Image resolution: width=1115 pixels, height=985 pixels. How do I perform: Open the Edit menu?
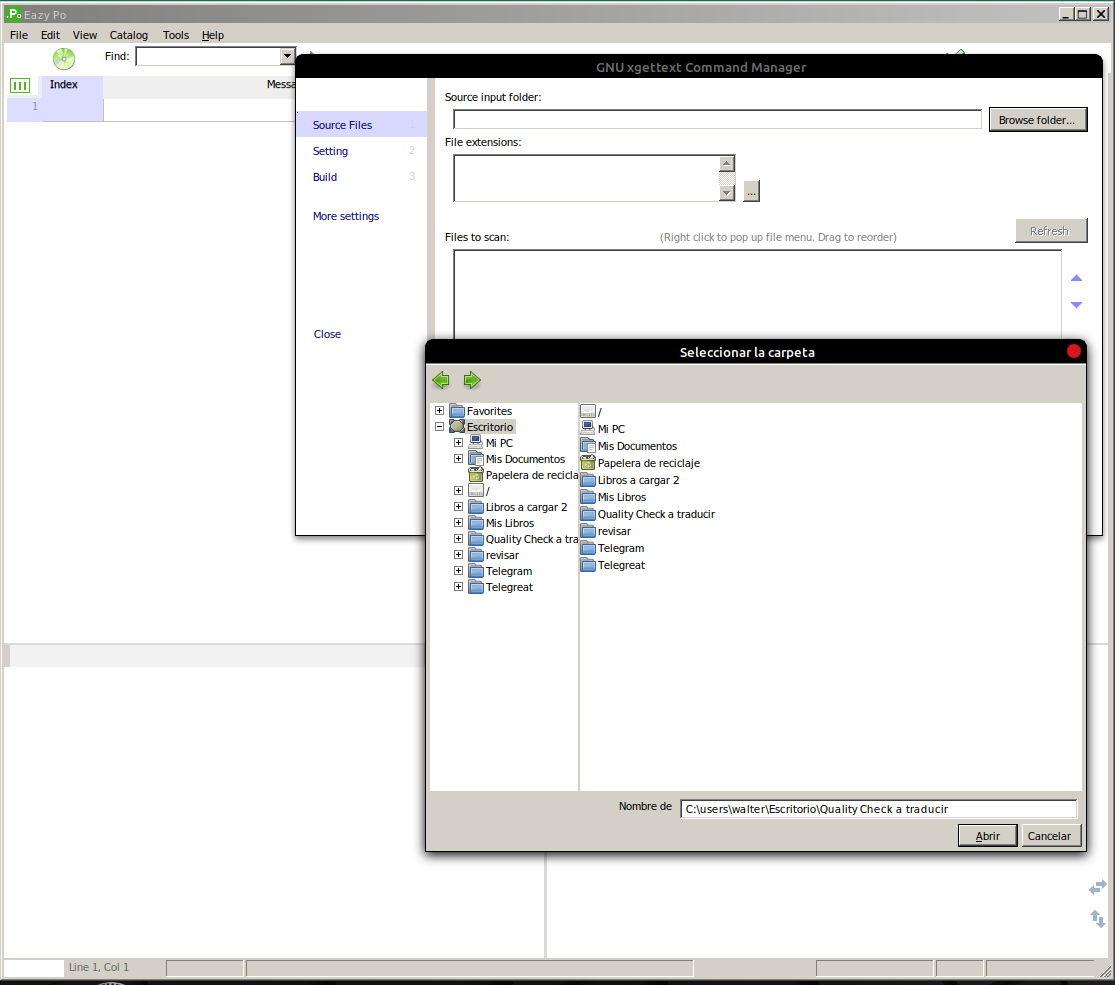point(50,35)
